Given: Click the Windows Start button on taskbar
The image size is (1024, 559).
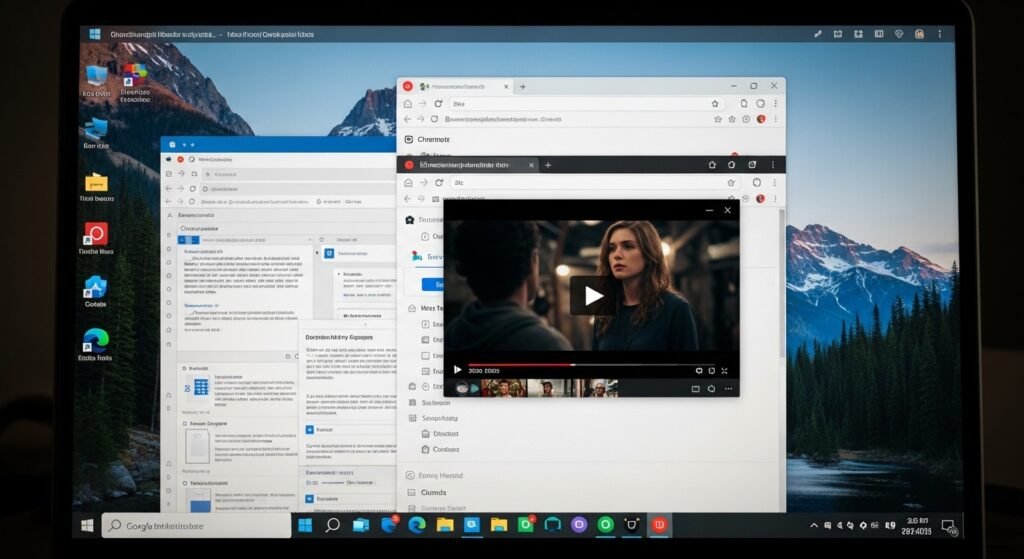Looking at the screenshot, I should (87, 525).
